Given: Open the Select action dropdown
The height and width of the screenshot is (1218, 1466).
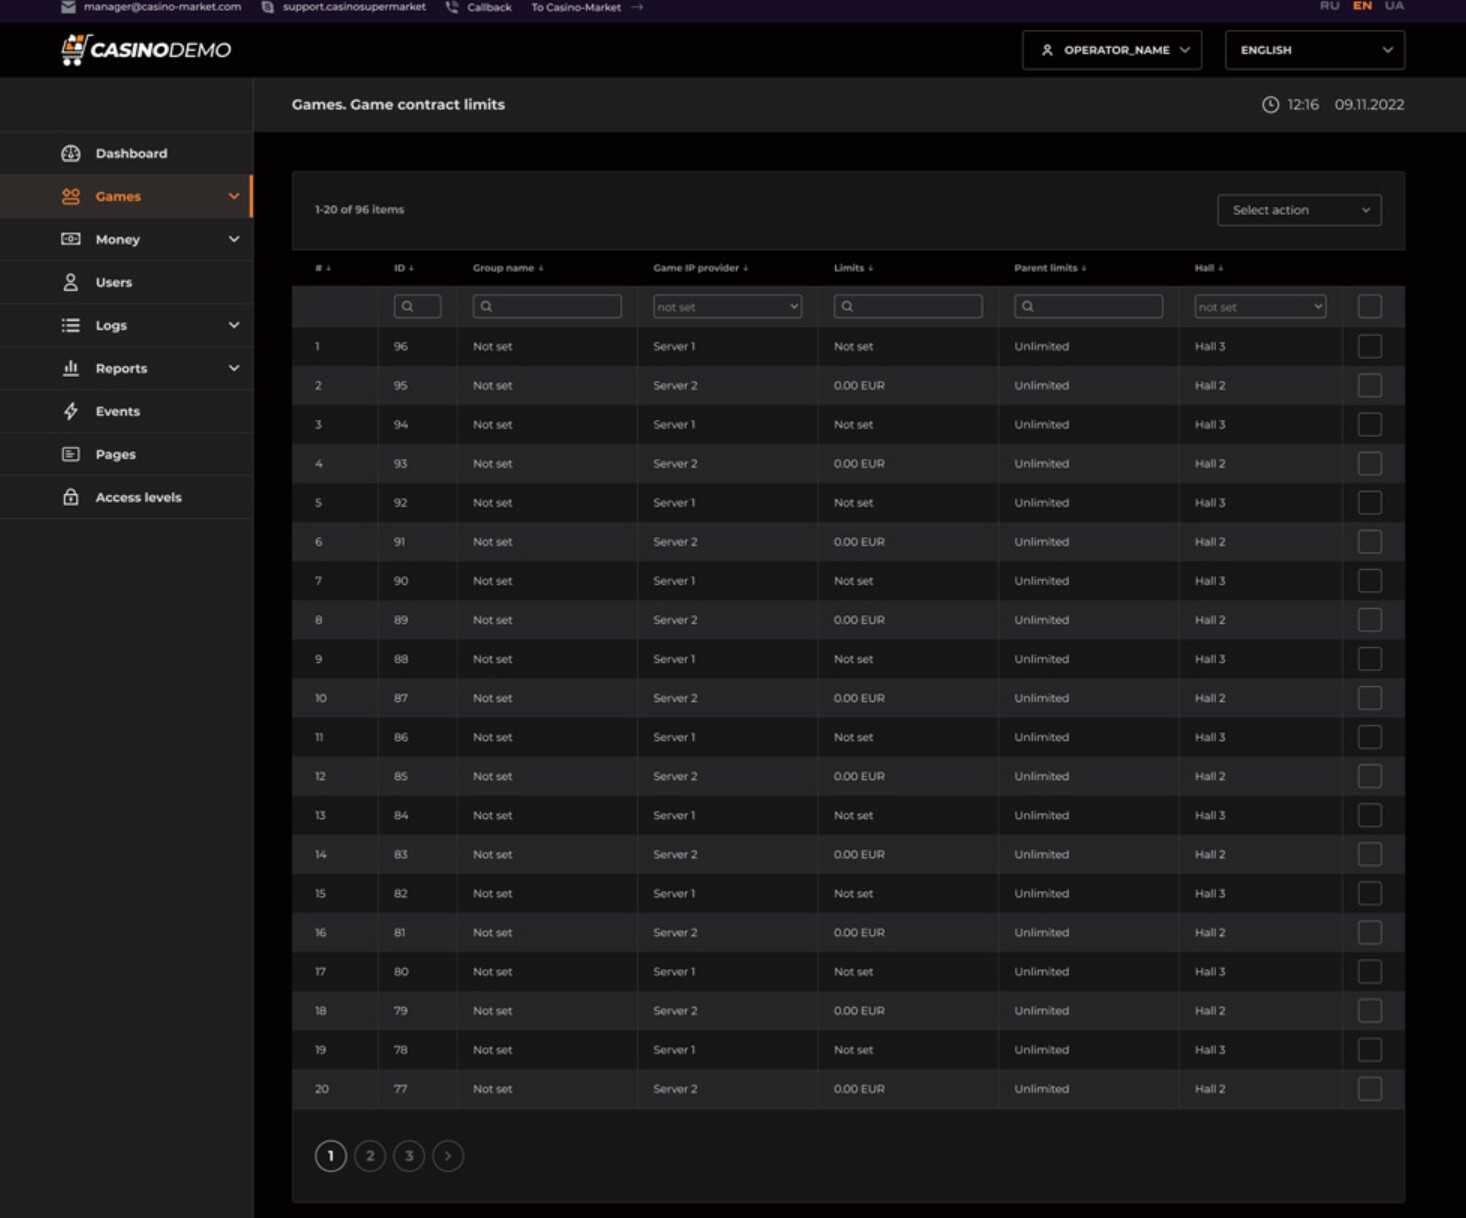Looking at the screenshot, I should pos(1299,210).
